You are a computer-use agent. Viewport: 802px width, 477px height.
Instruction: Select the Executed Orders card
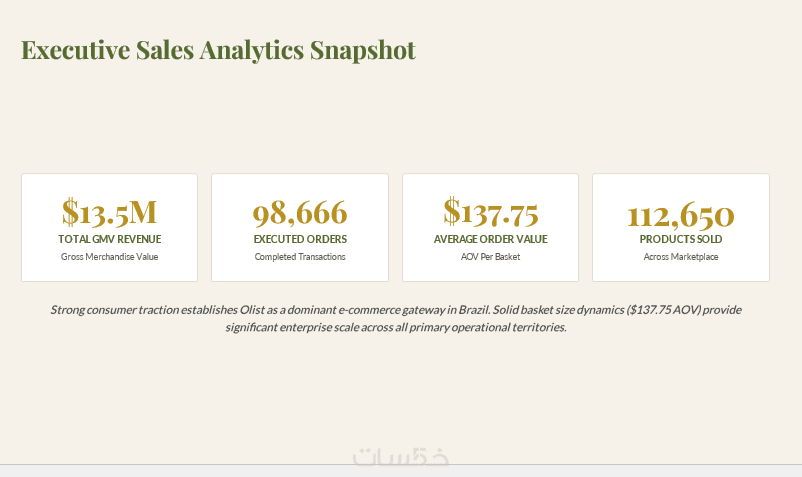[x=300, y=228]
